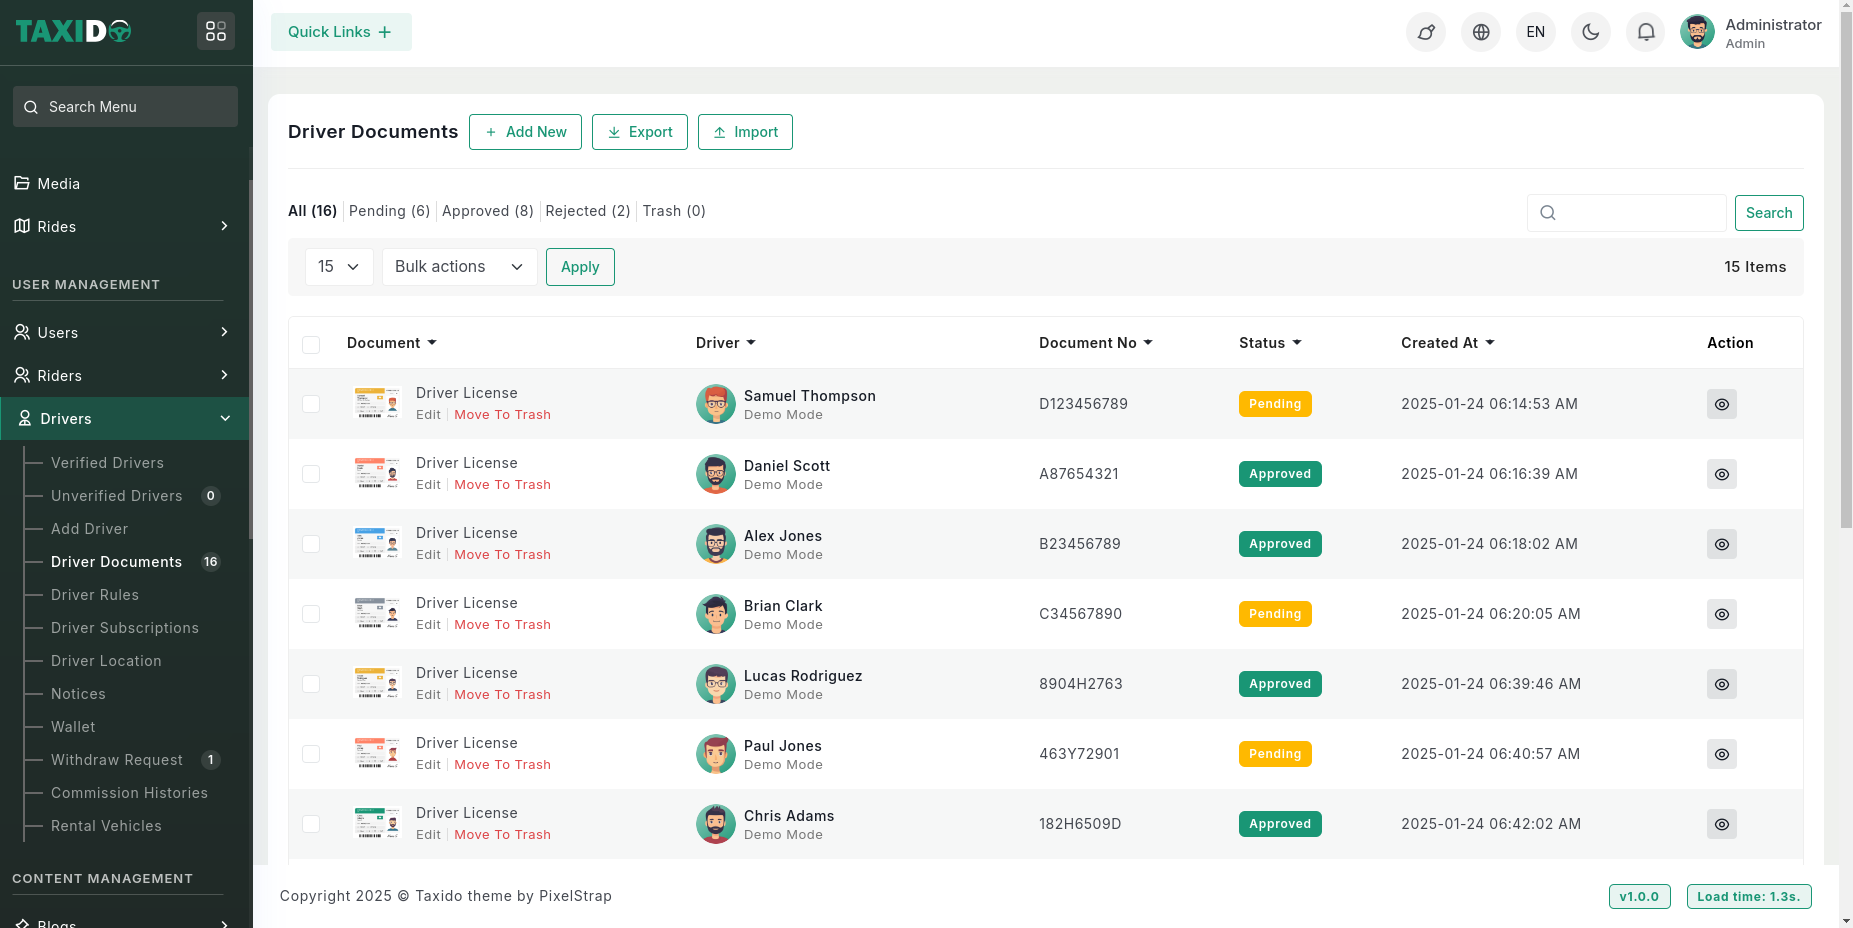This screenshot has height=928, width=1853.
Task: Open the Bulk actions dropdown
Action: pos(459,267)
